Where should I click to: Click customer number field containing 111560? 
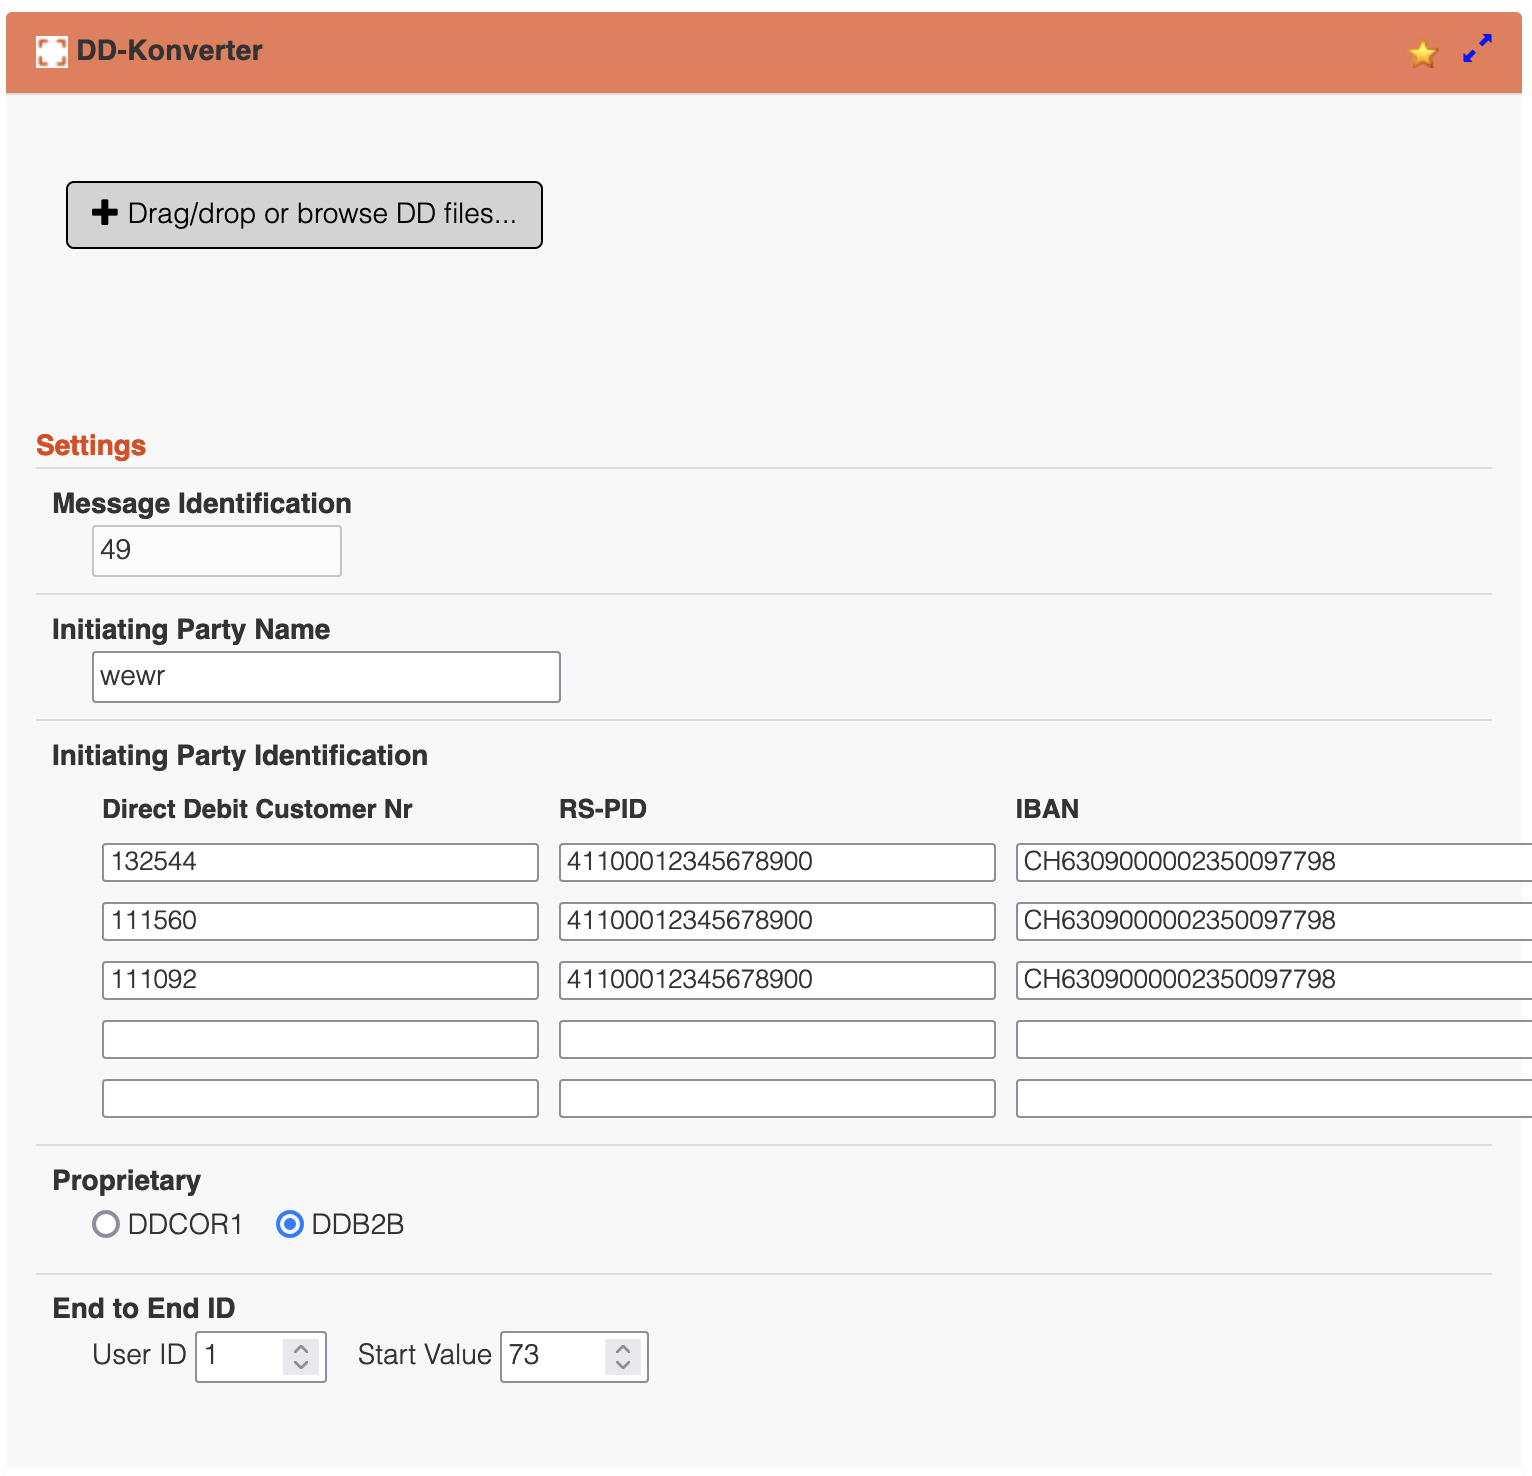(320, 921)
